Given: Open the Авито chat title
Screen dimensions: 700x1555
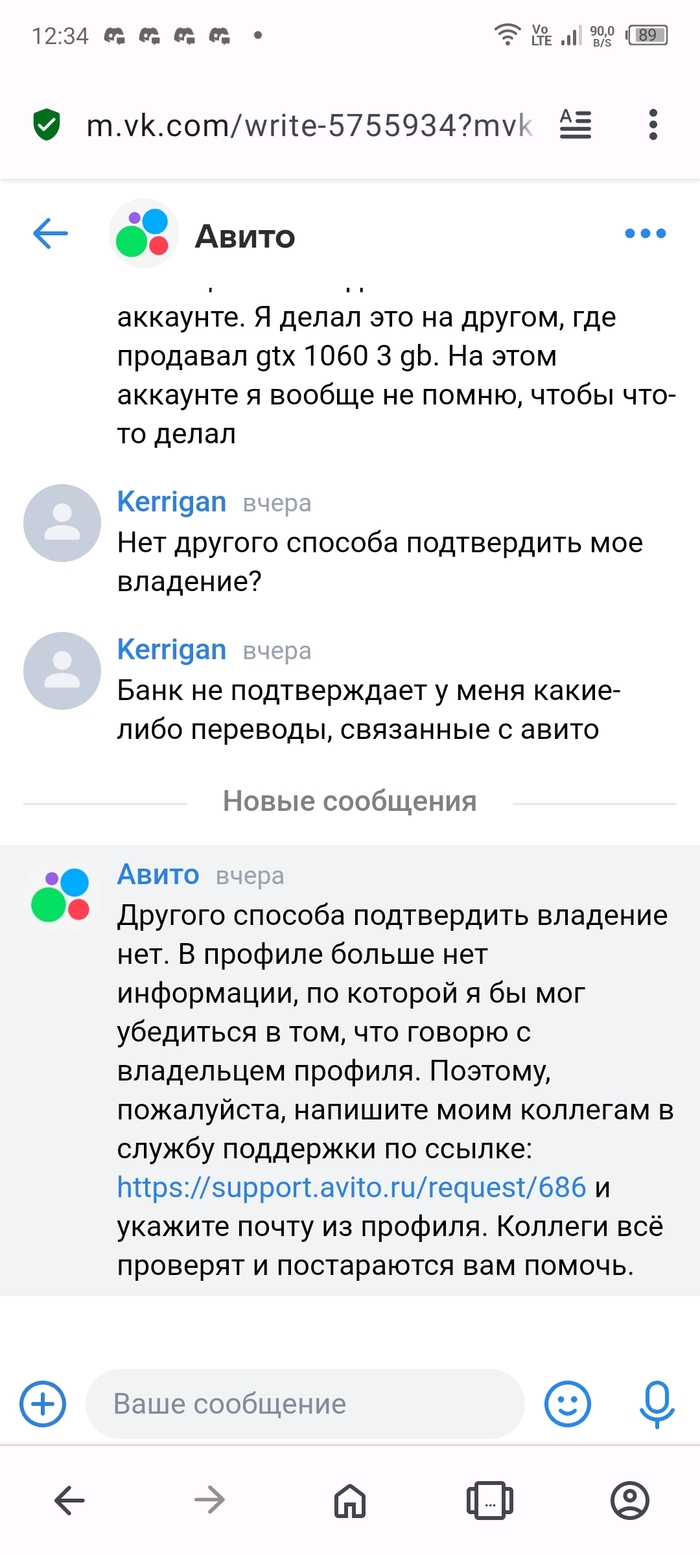Looking at the screenshot, I should (245, 236).
